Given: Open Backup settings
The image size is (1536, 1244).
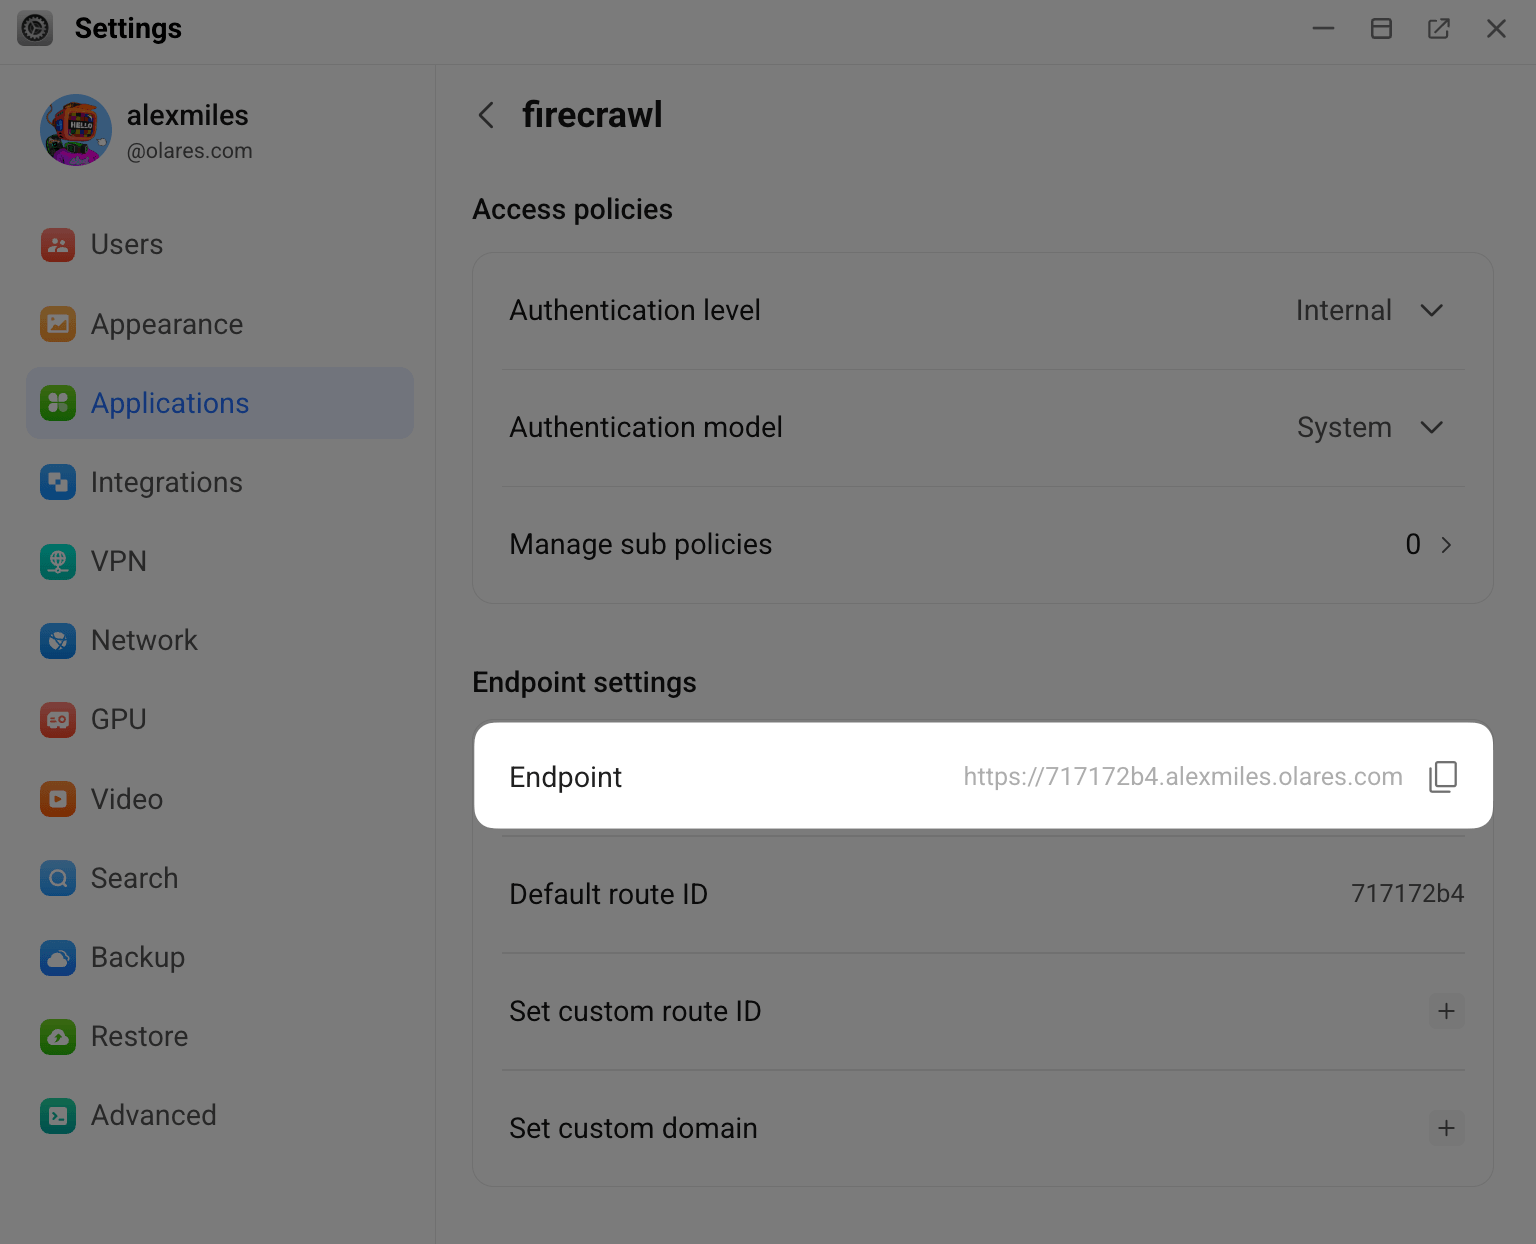Looking at the screenshot, I should [220, 957].
